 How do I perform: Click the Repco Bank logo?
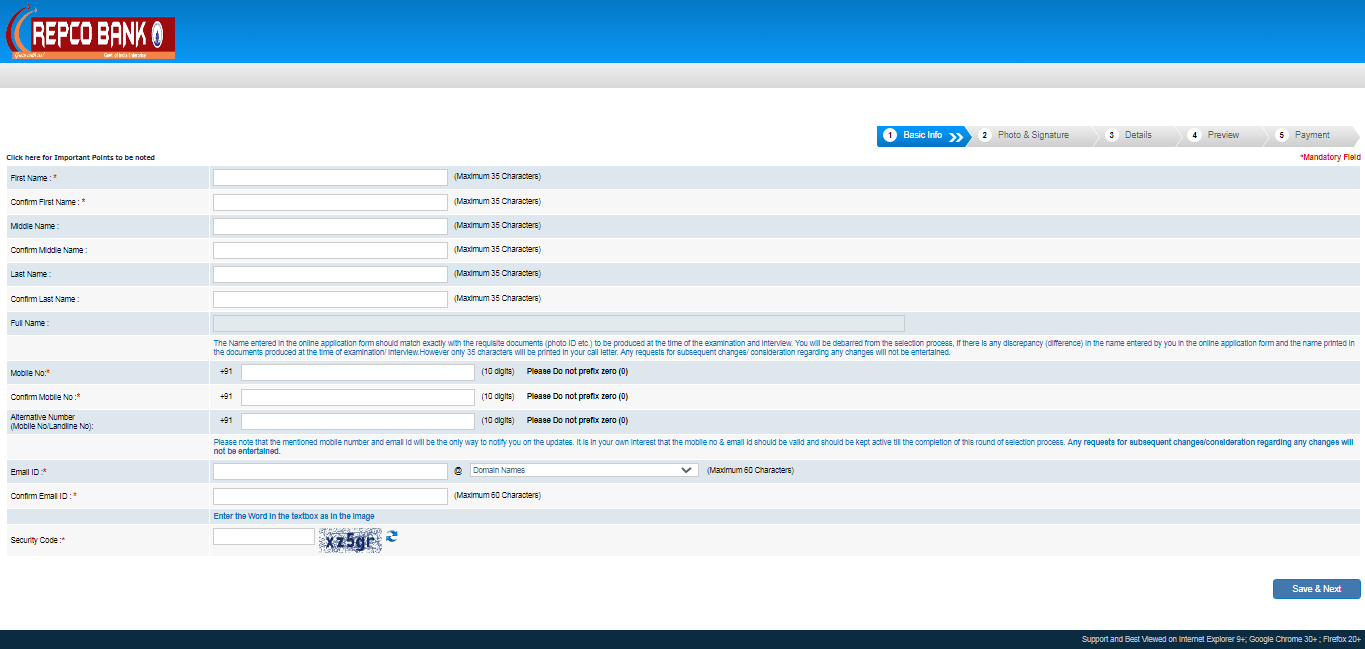coord(91,37)
